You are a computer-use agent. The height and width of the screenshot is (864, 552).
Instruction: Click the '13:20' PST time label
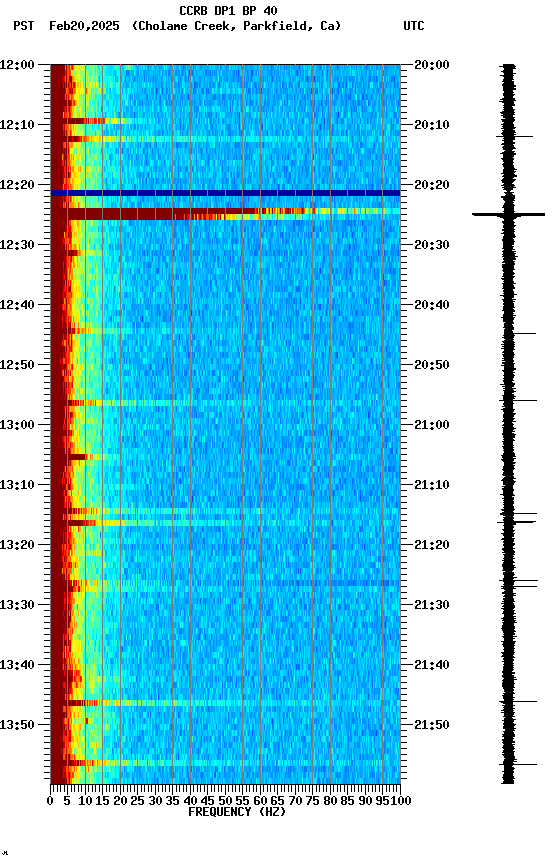tap(17, 546)
